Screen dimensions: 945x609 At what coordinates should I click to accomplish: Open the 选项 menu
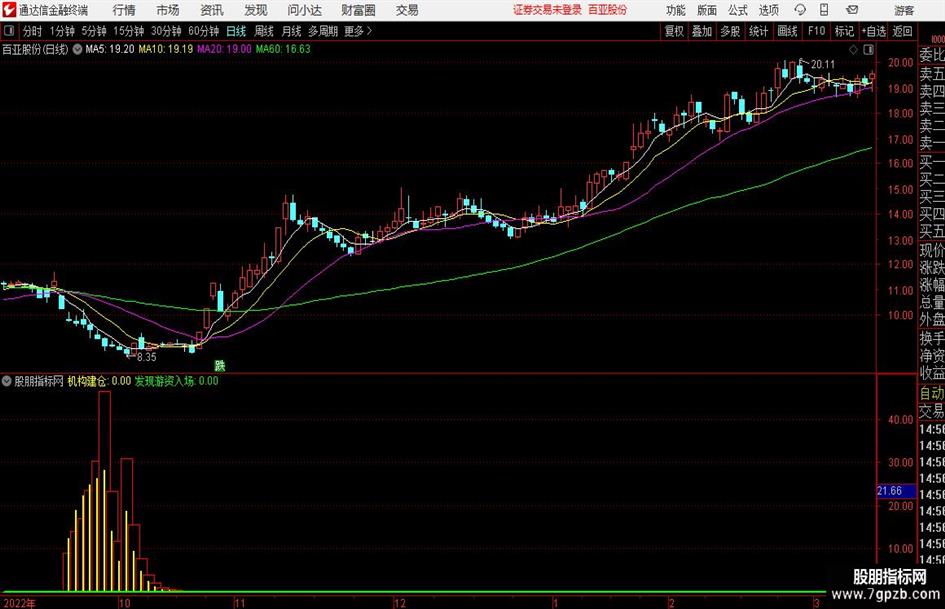[x=768, y=10]
